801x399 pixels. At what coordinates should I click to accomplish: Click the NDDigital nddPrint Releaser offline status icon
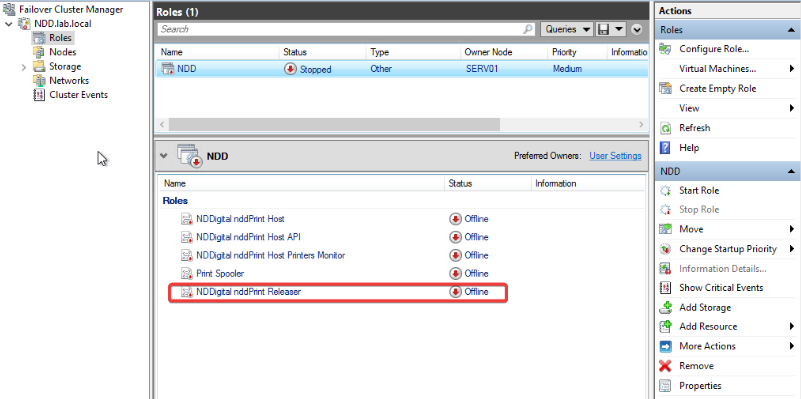[x=455, y=292]
